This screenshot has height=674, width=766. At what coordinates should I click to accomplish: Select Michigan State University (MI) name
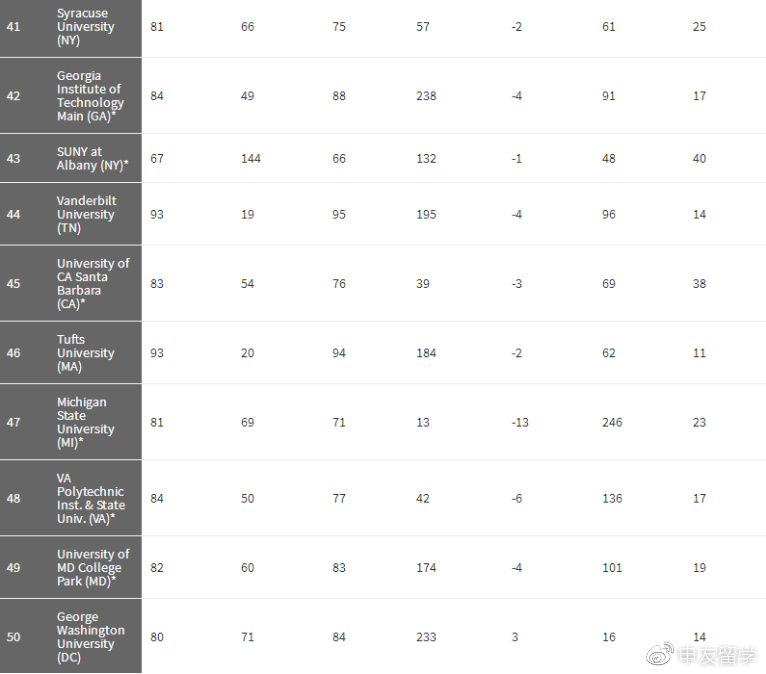coord(85,422)
